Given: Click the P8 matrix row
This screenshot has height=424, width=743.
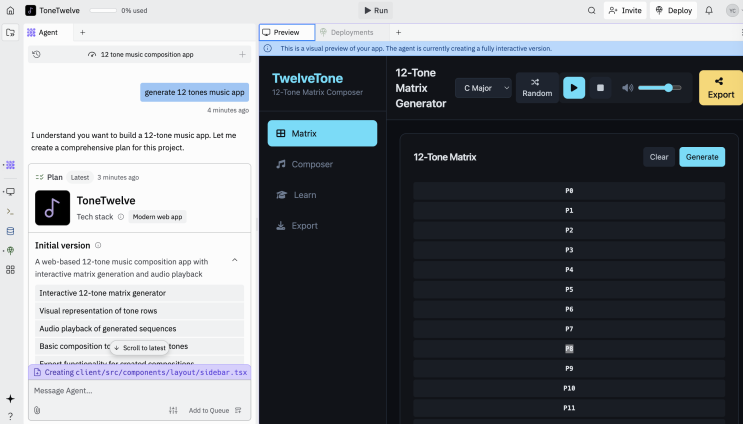Looking at the screenshot, I should tap(569, 349).
